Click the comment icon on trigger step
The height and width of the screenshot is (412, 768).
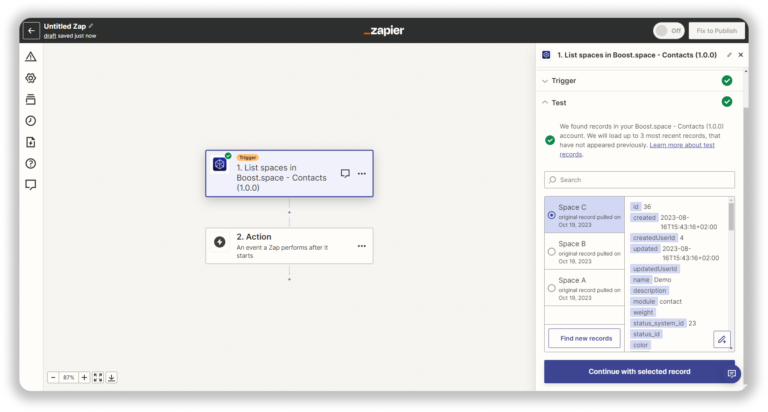click(345, 173)
